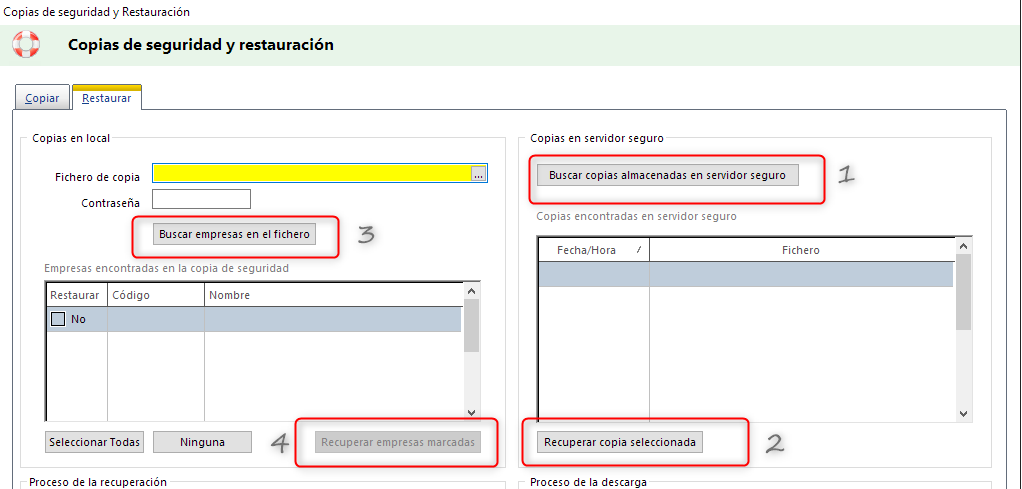1022x489 pixels.
Task: Click the server copies list scrollbar thumb
Action: pyautogui.click(x=963, y=291)
